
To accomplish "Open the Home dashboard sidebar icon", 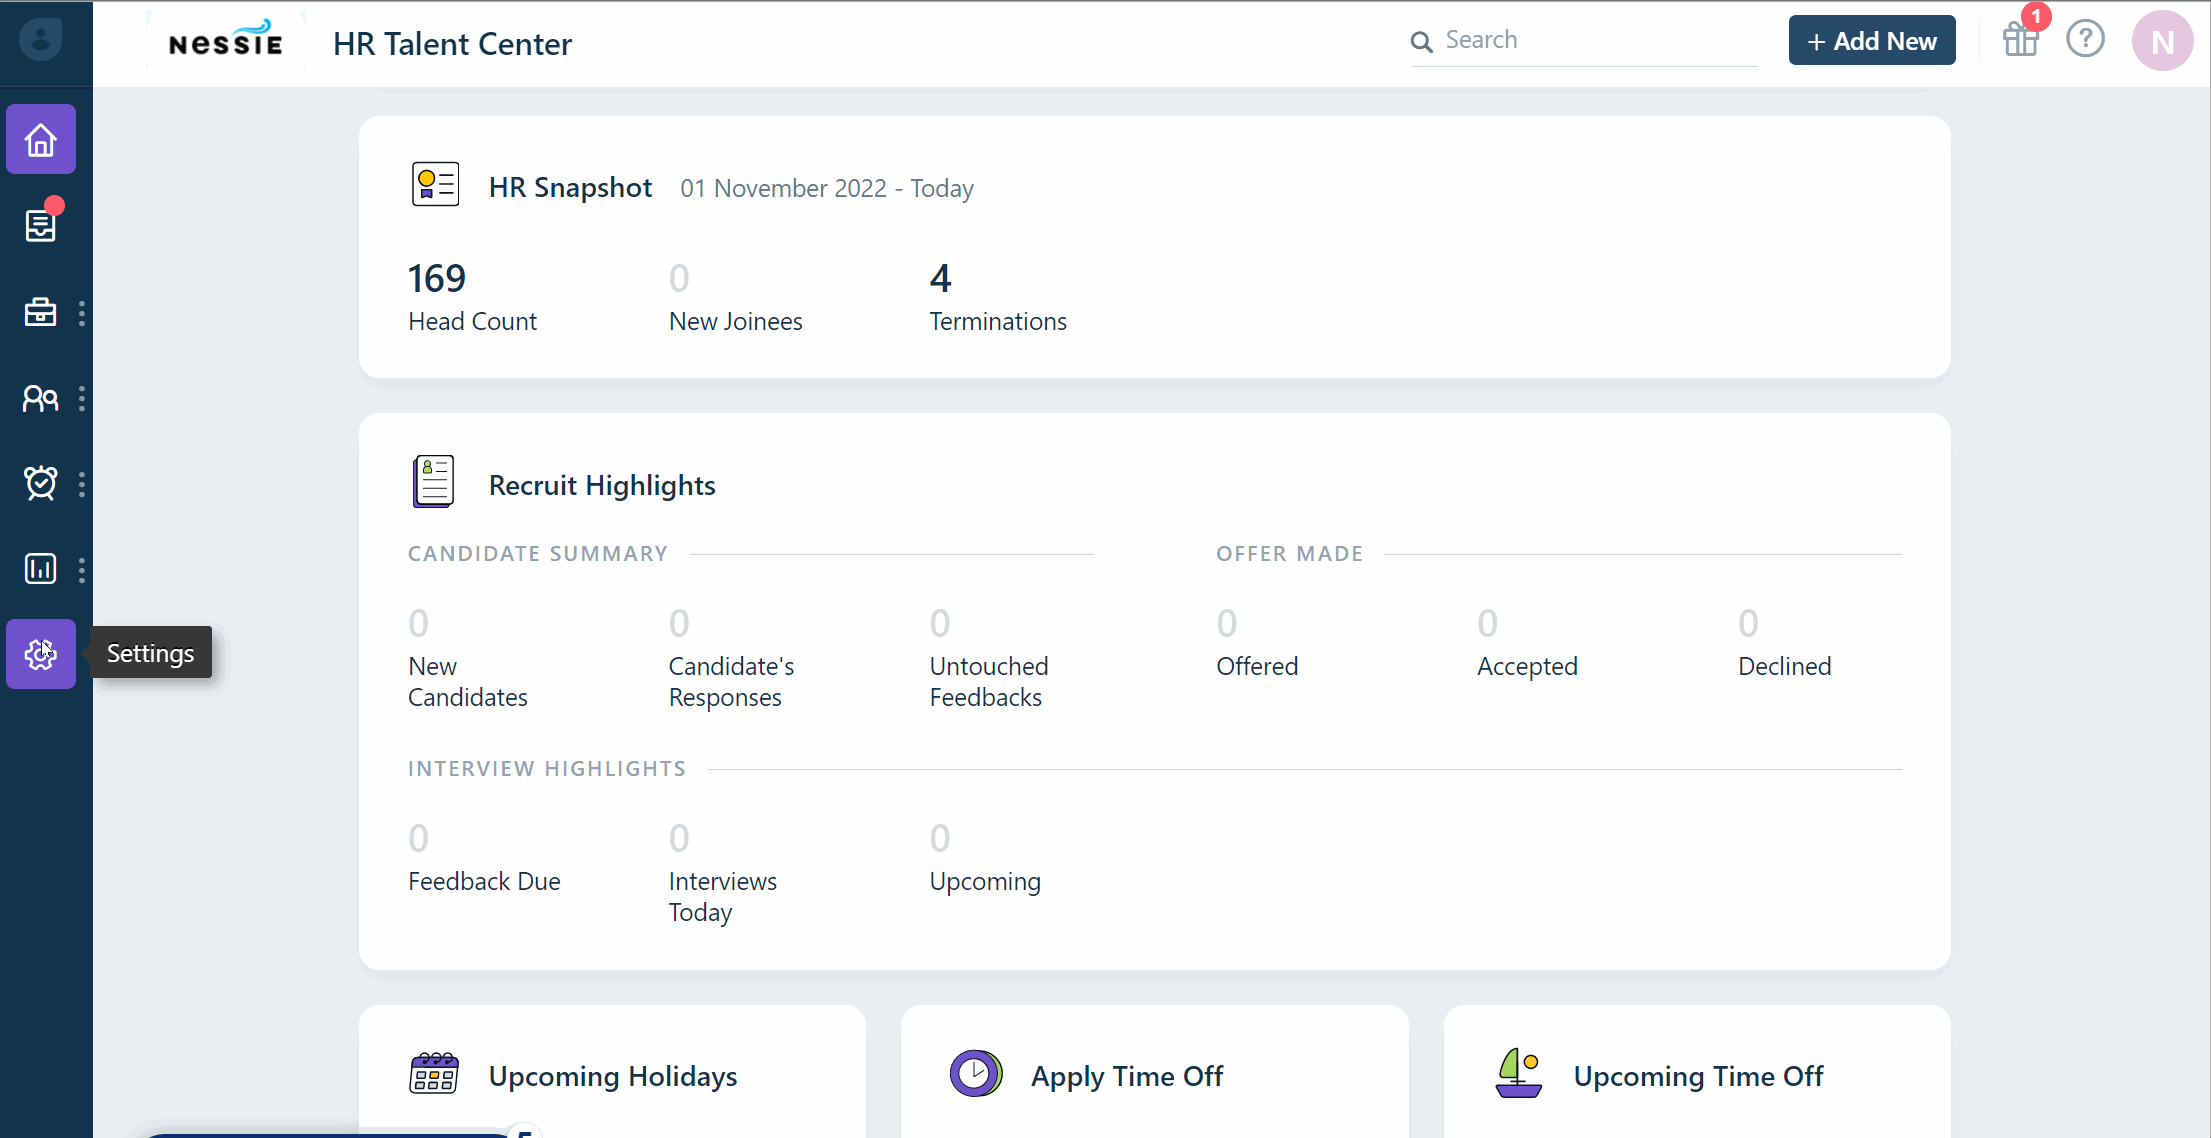I will pyautogui.click(x=41, y=140).
